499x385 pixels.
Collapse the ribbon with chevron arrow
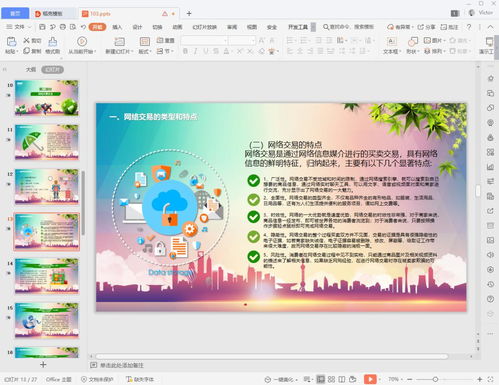pos(490,27)
